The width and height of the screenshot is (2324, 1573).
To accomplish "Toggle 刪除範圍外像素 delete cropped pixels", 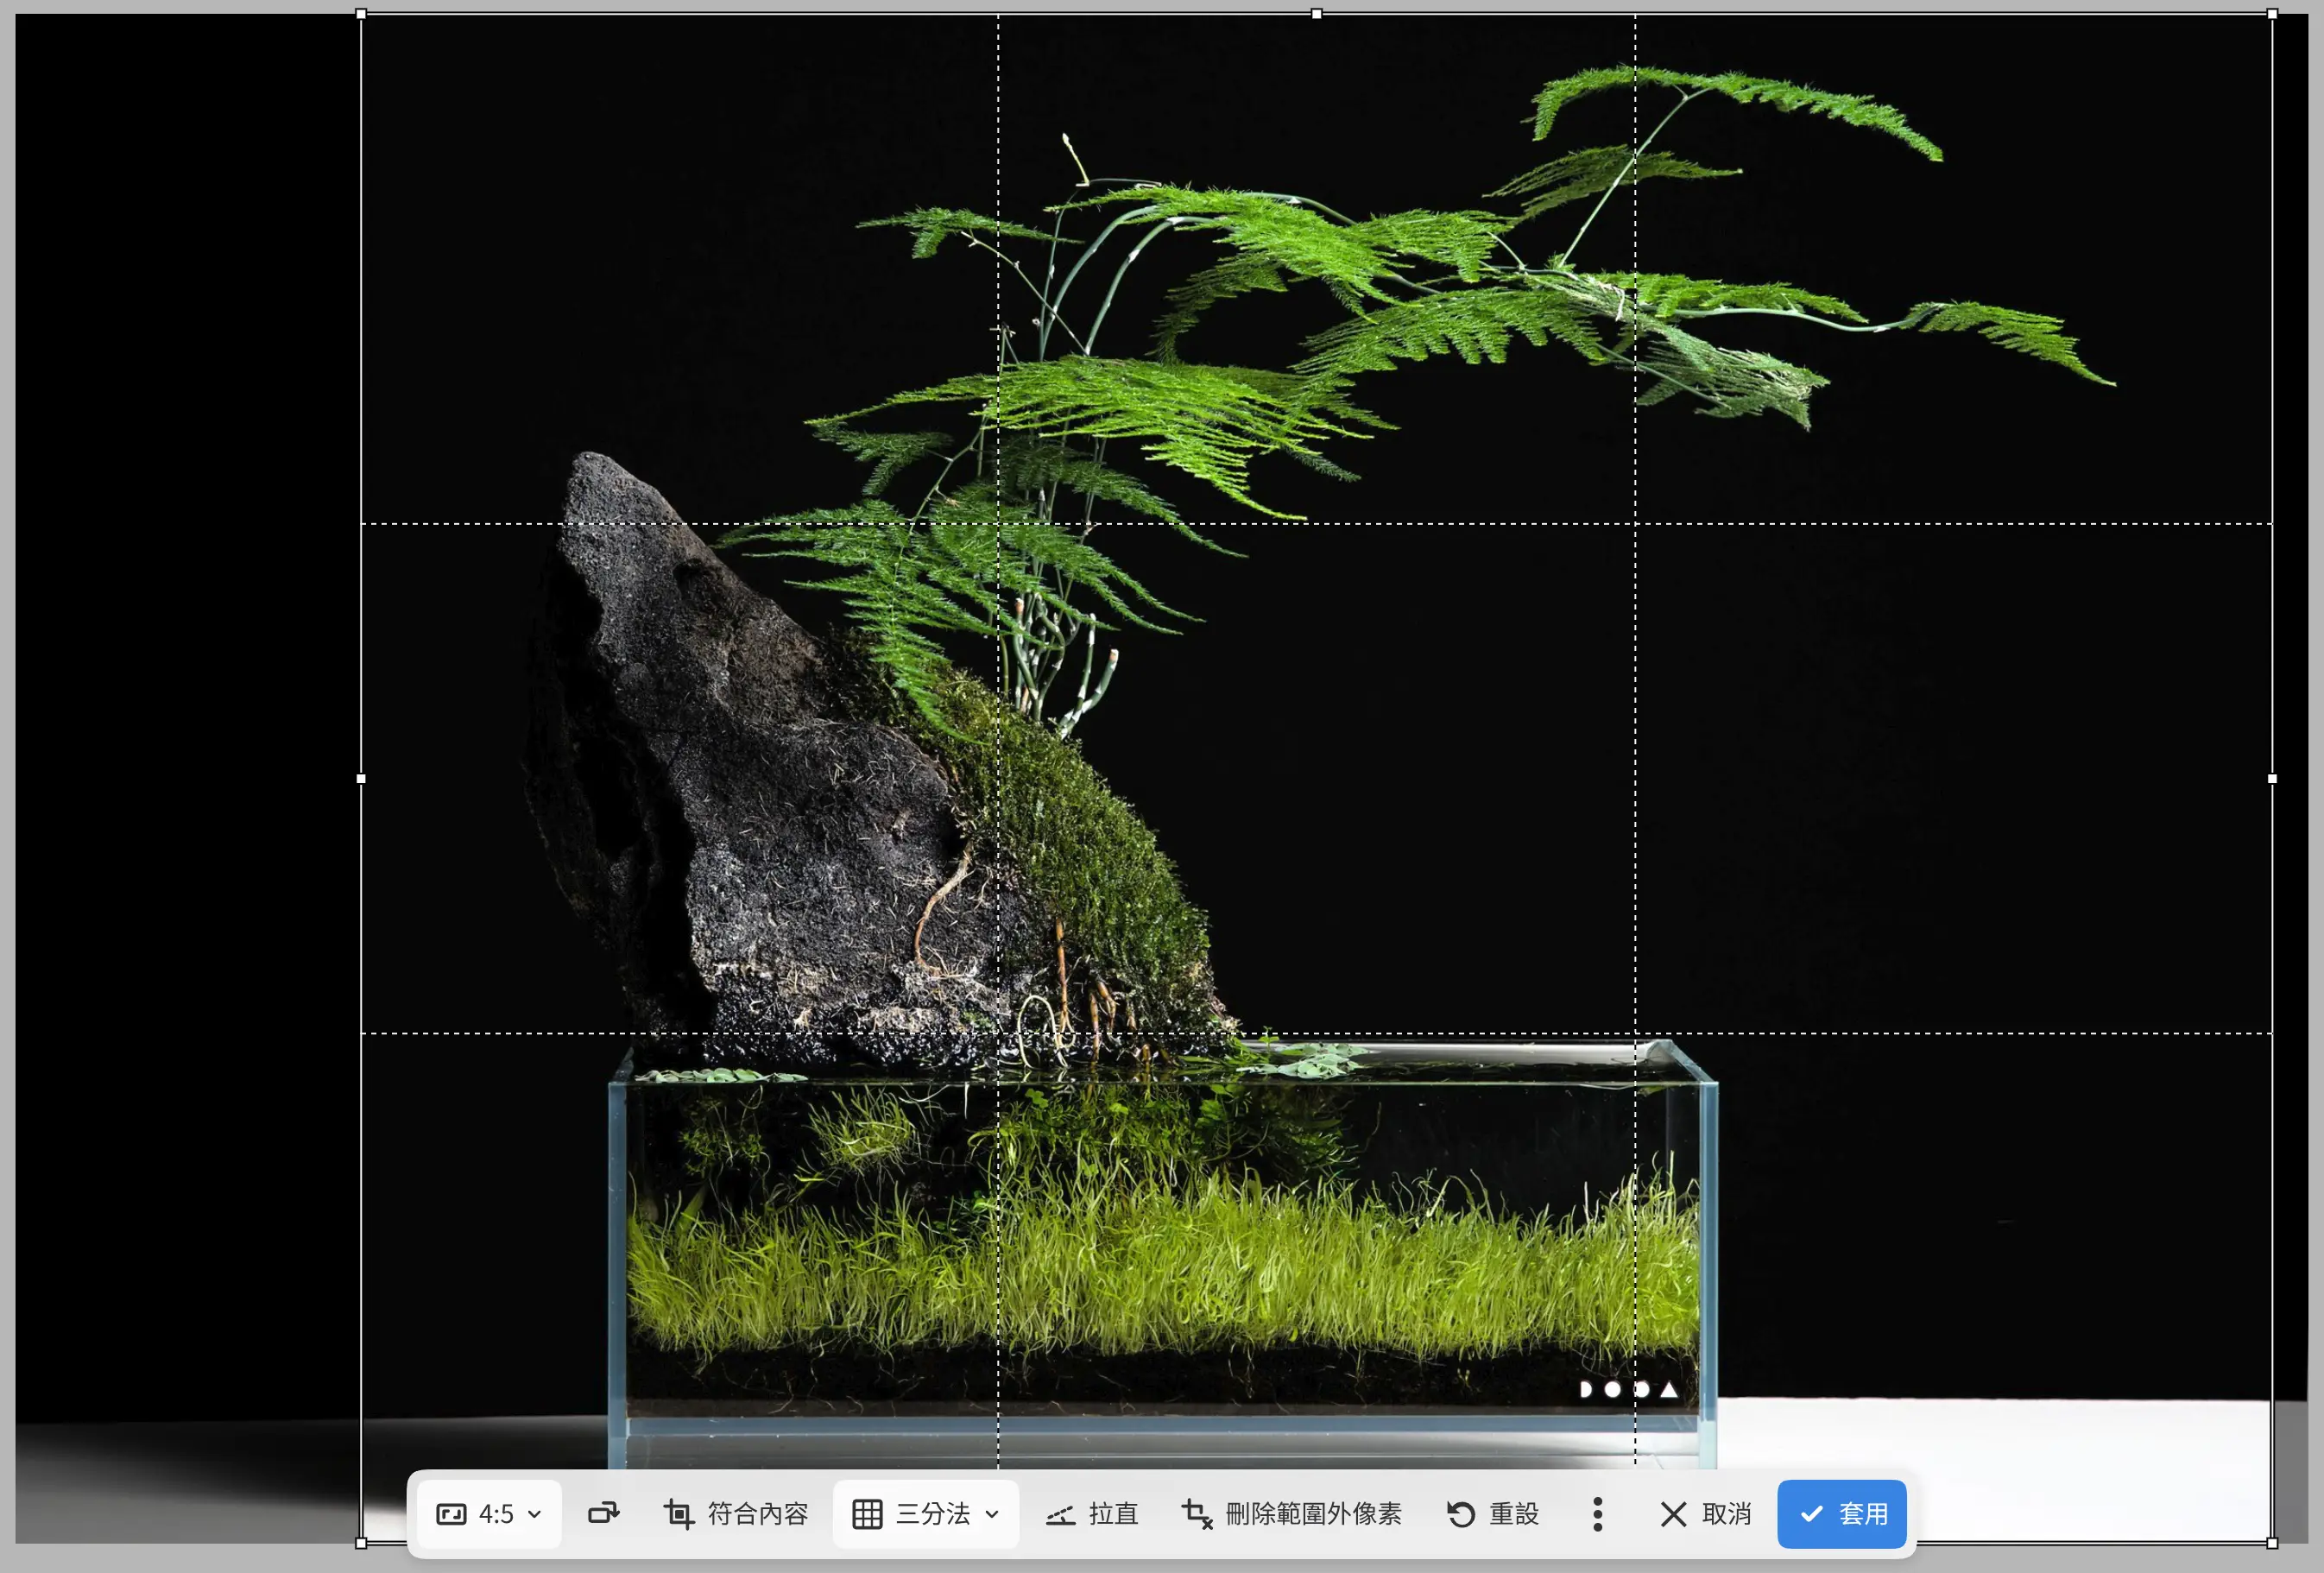I will 1291,1513.
